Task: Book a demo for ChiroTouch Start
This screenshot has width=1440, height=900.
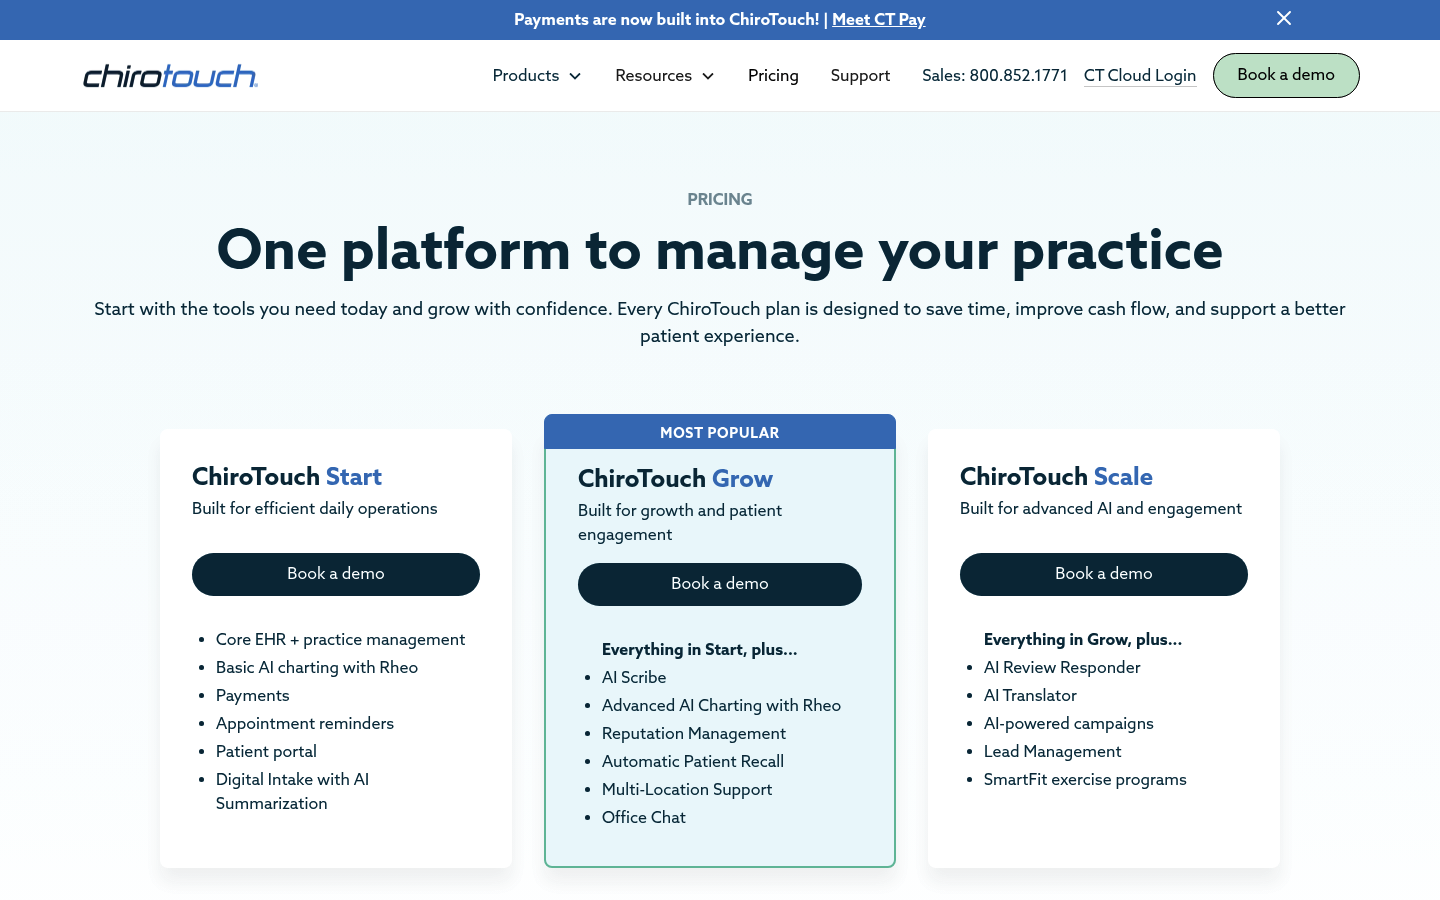Action: pyautogui.click(x=336, y=574)
